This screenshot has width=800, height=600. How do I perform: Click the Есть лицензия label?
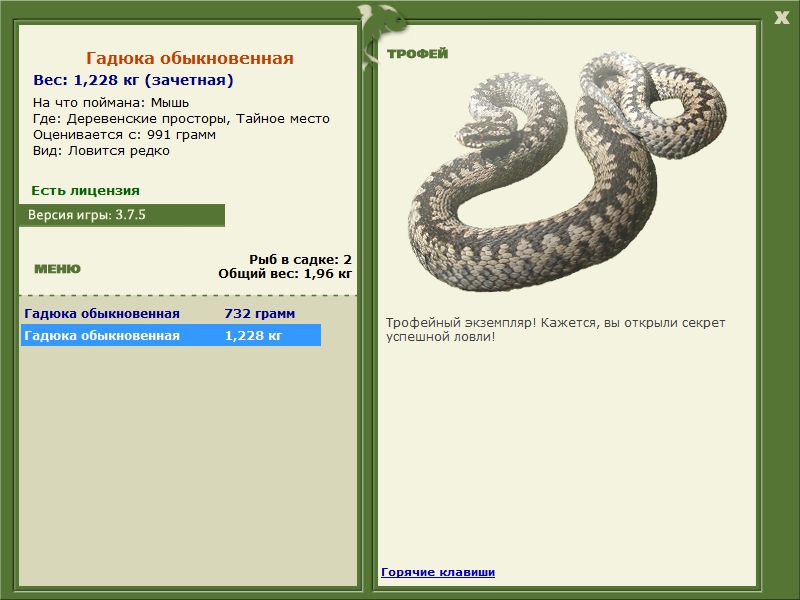(85, 191)
